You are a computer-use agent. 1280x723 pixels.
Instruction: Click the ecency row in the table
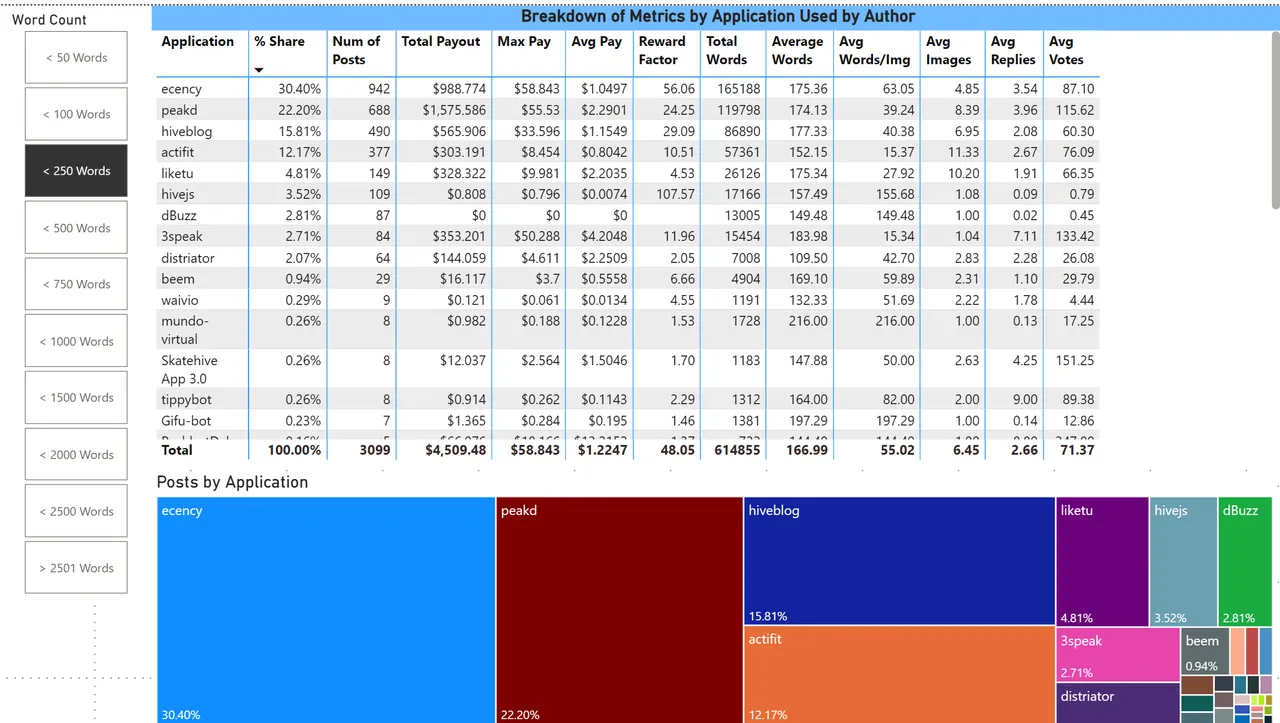pos(628,89)
